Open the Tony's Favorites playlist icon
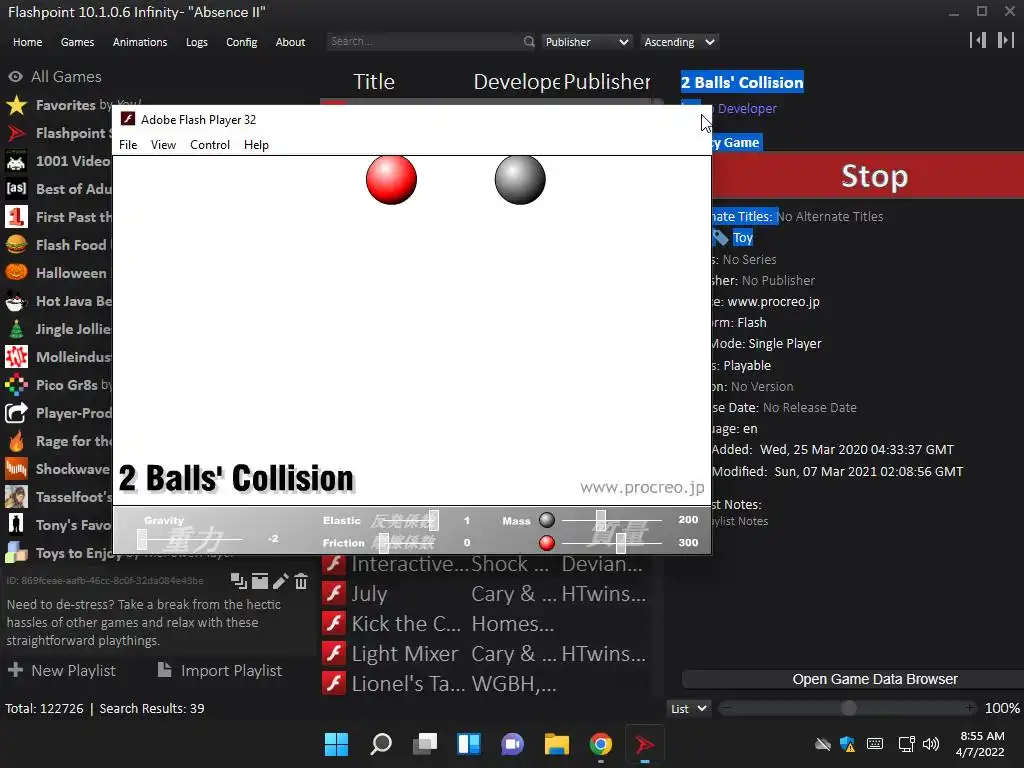The image size is (1024, 768). [x=16, y=524]
